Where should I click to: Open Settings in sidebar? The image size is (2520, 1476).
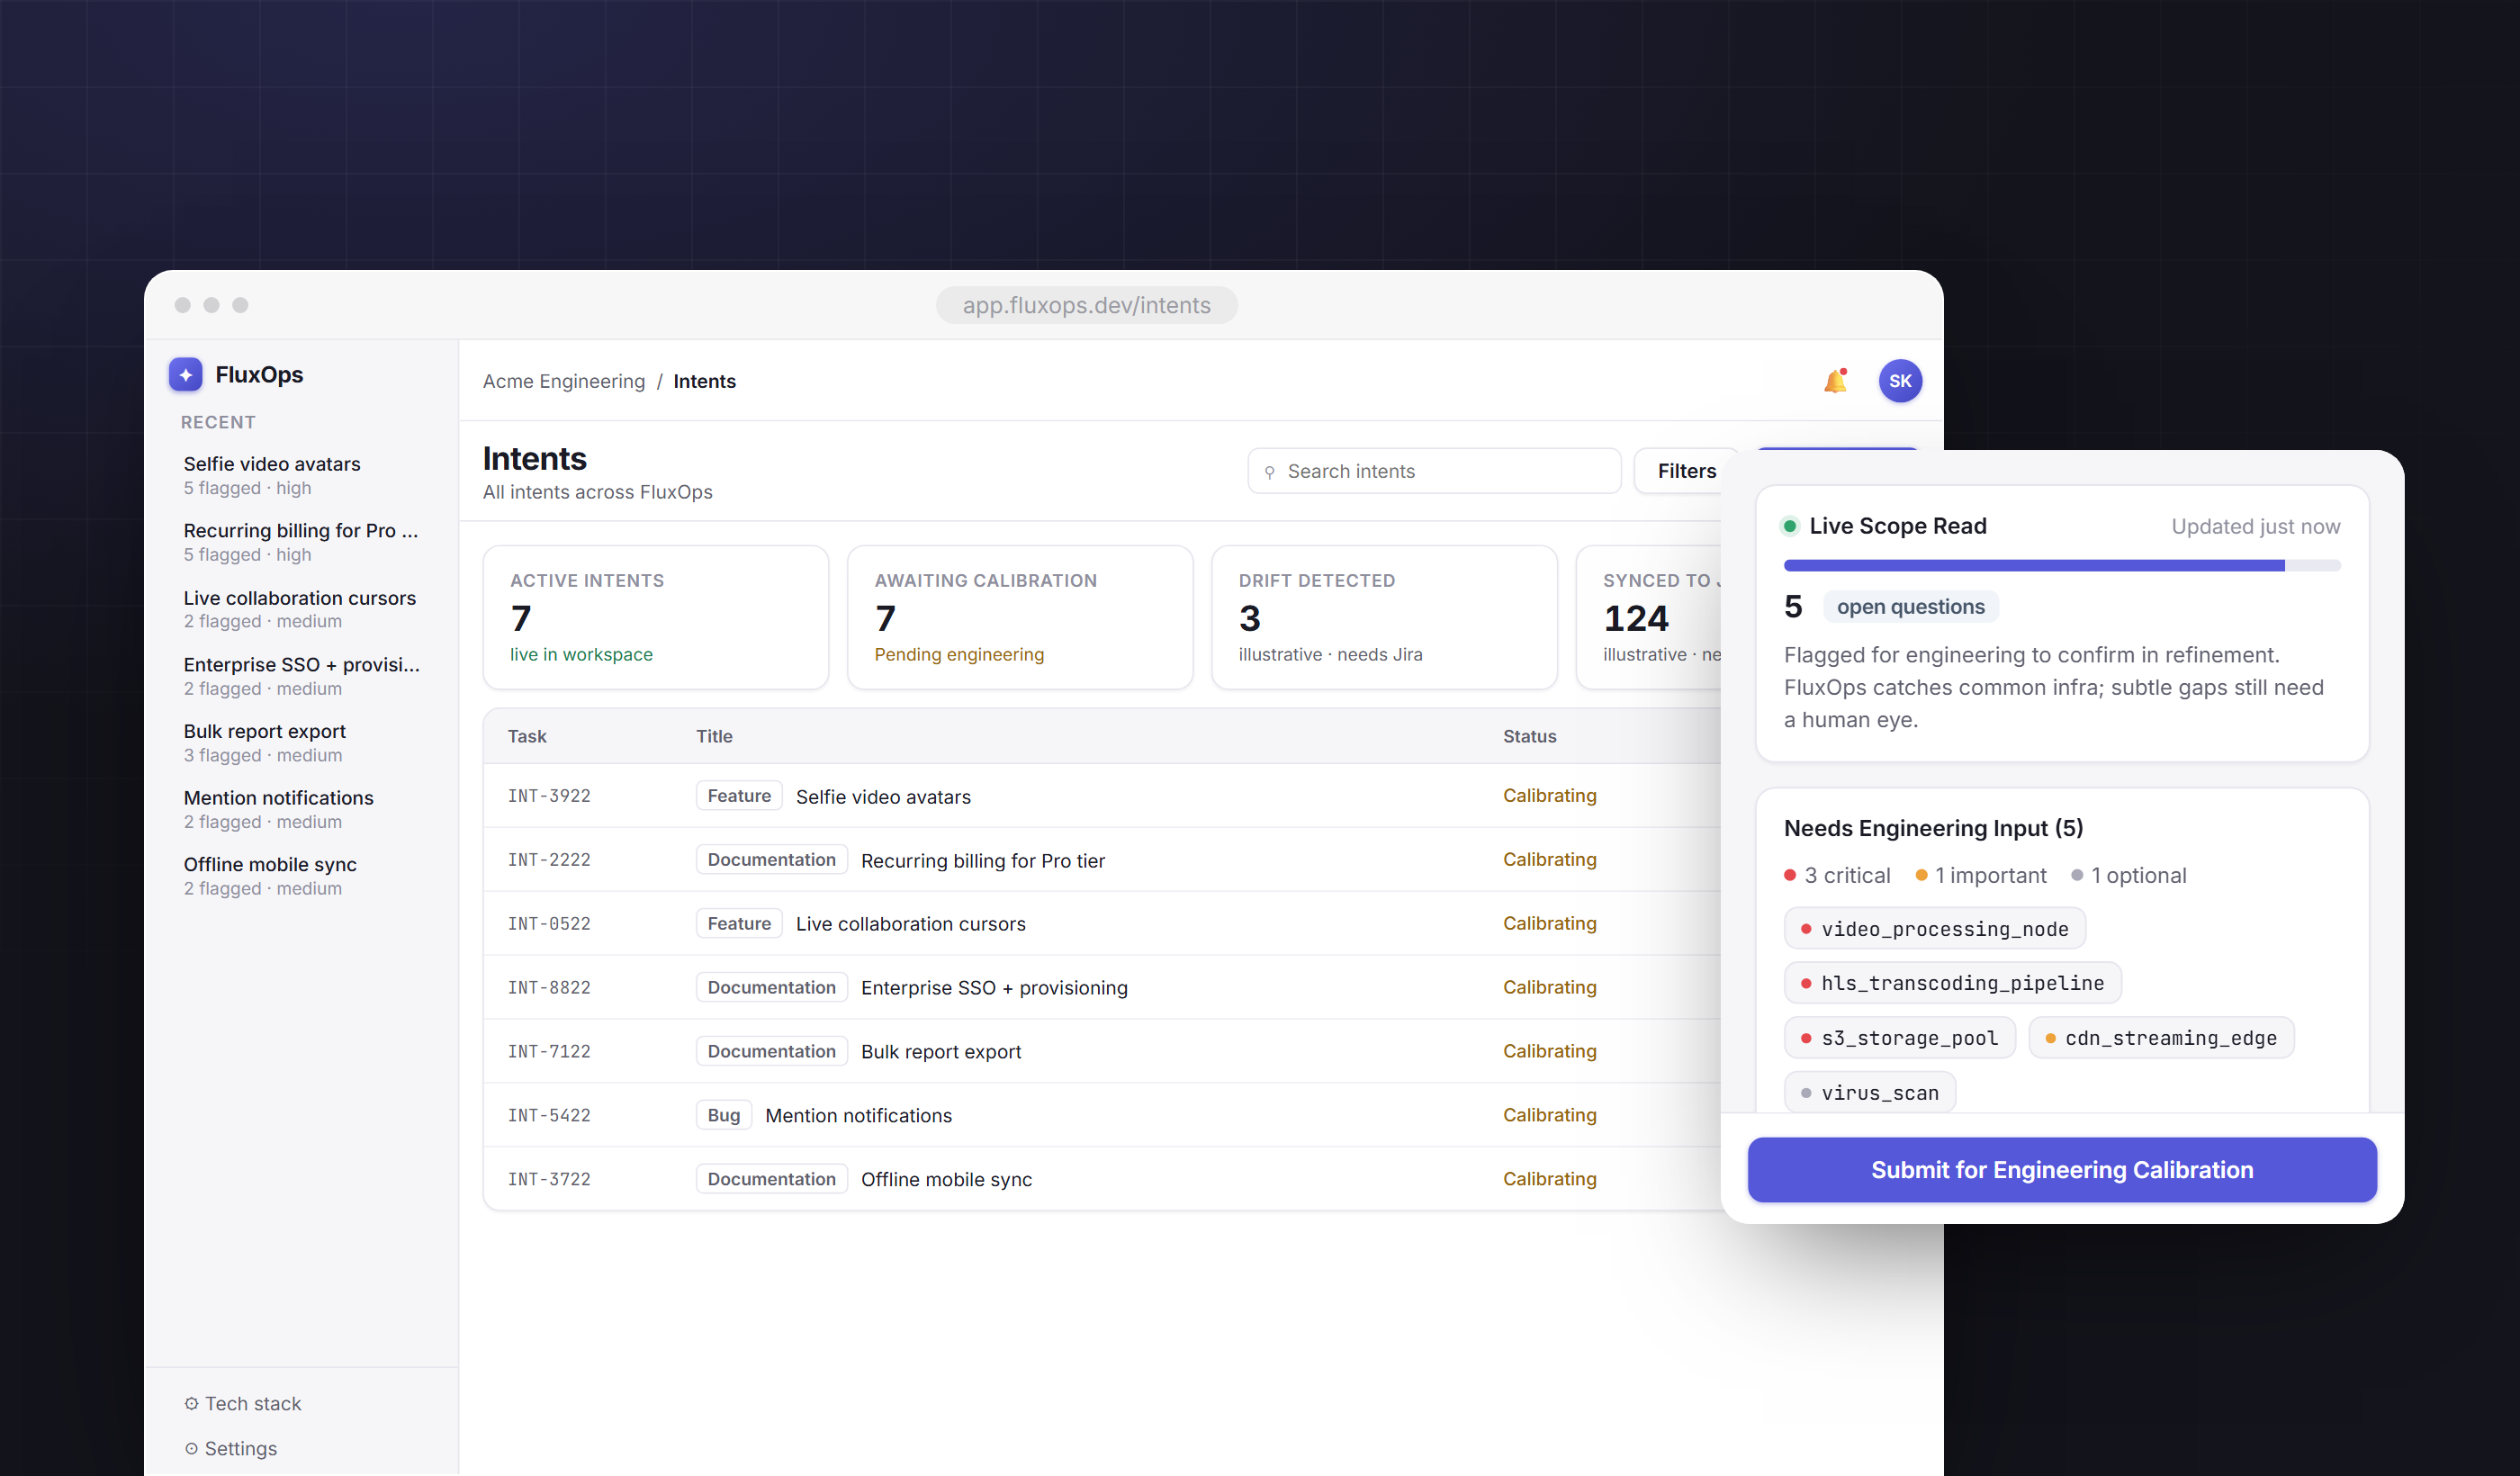[231, 1449]
